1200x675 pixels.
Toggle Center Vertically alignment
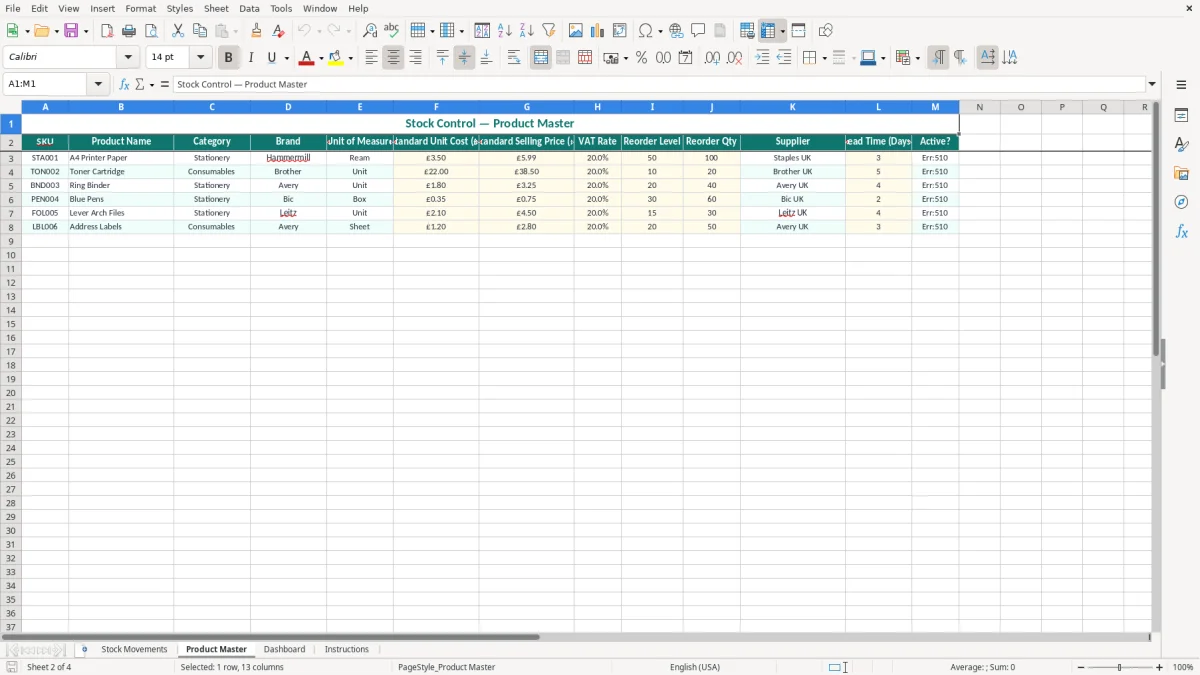click(x=464, y=58)
